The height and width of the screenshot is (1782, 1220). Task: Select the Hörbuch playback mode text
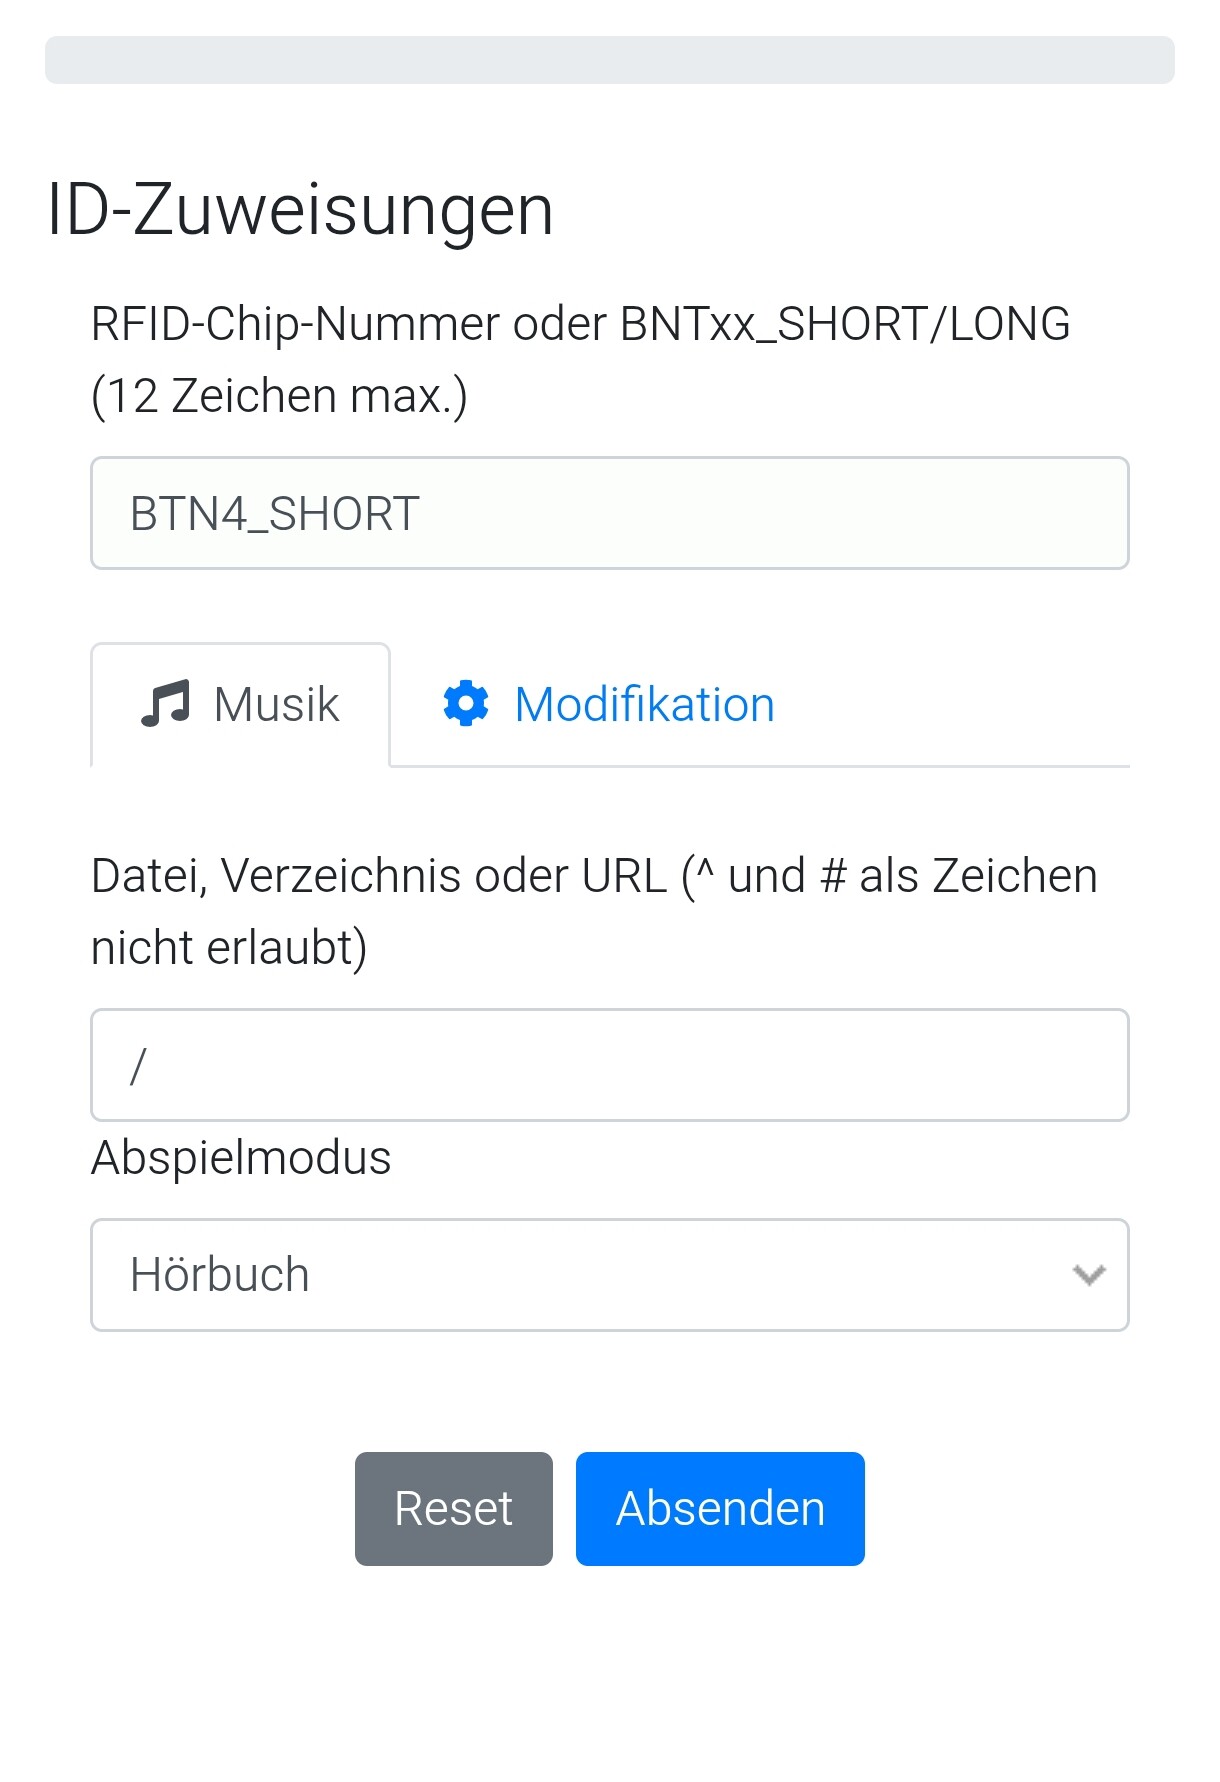[220, 1275]
